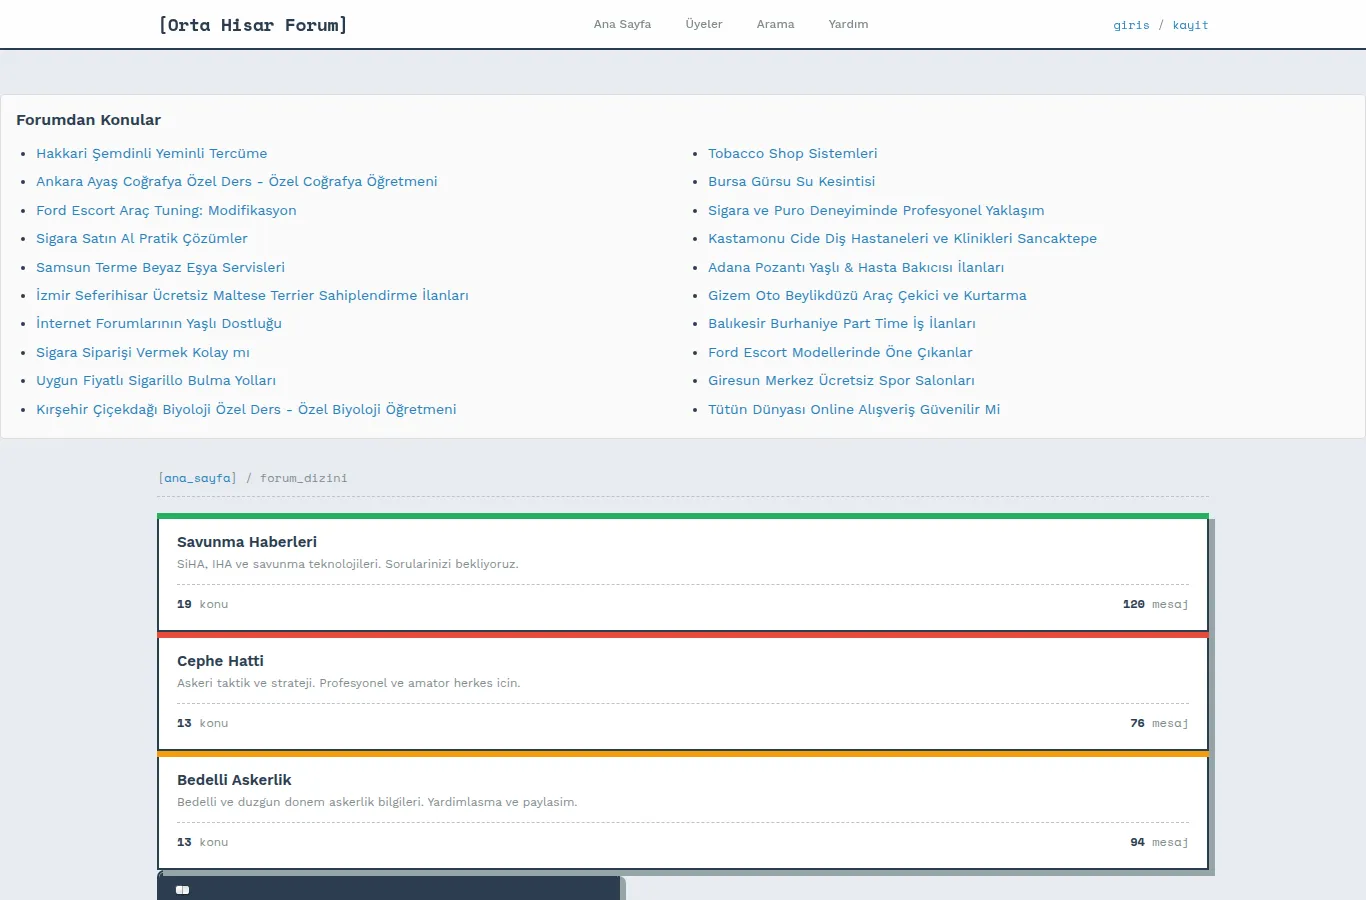The image size is (1366, 900).
Task: Go to Ana Sayfa in top navigation
Action: pos(622,24)
